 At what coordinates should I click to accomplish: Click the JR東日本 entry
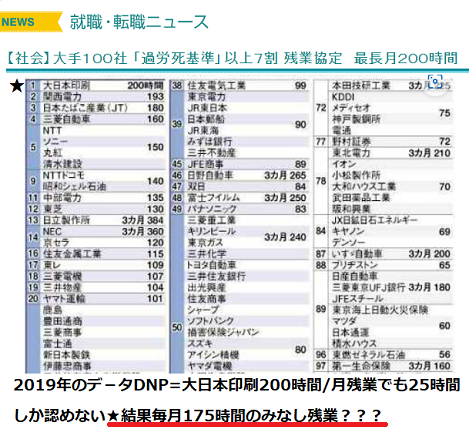(207, 108)
